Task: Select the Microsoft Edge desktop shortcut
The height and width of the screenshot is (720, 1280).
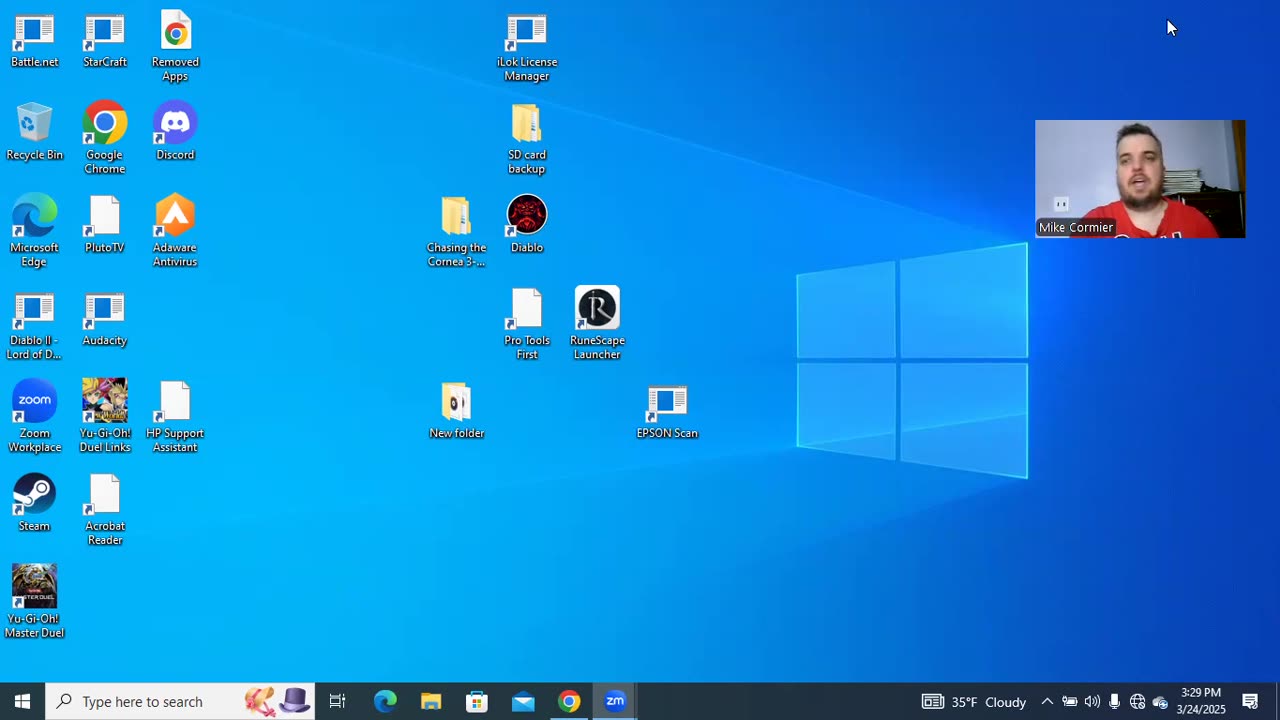Action: click(34, 232)
